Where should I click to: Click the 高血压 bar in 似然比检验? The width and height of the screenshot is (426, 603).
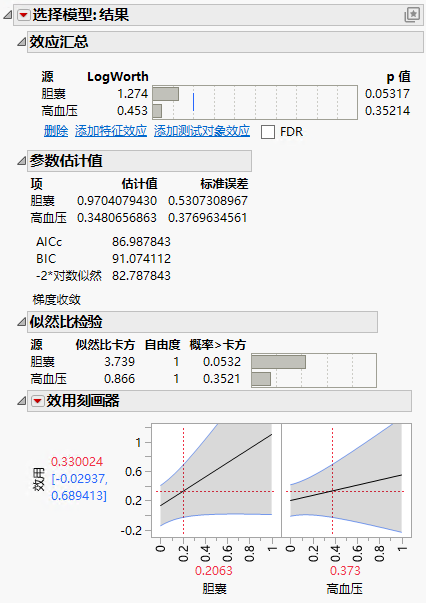click(261, 379)
